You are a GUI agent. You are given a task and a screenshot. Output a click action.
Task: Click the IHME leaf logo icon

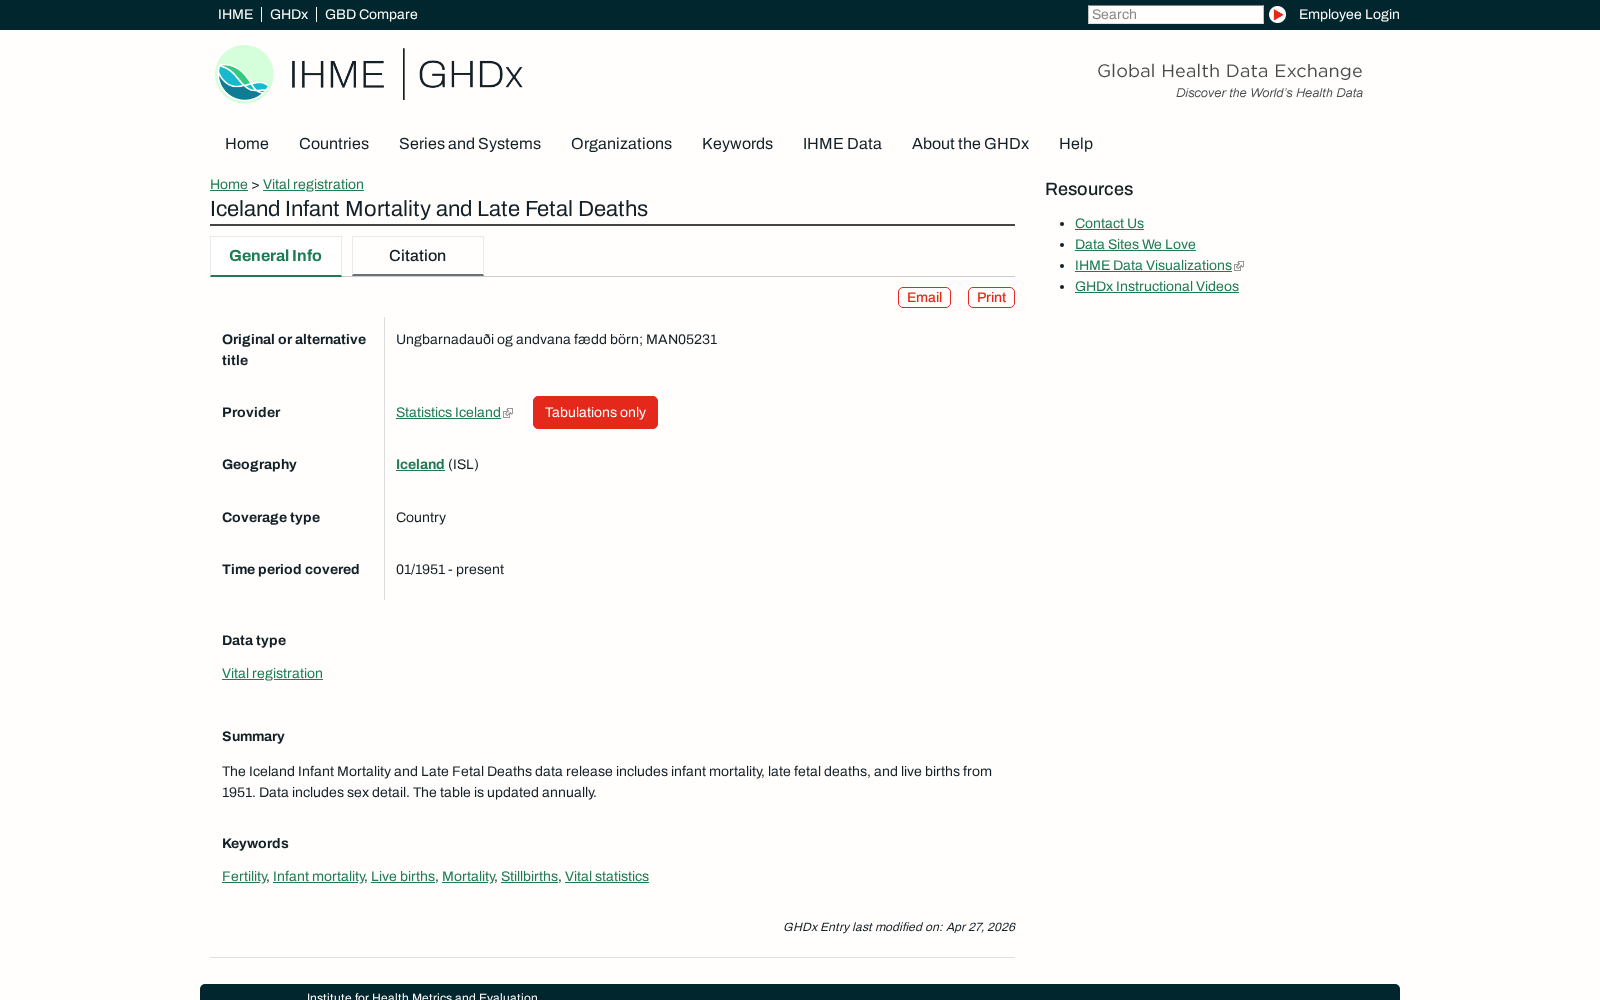coord(244,74)
